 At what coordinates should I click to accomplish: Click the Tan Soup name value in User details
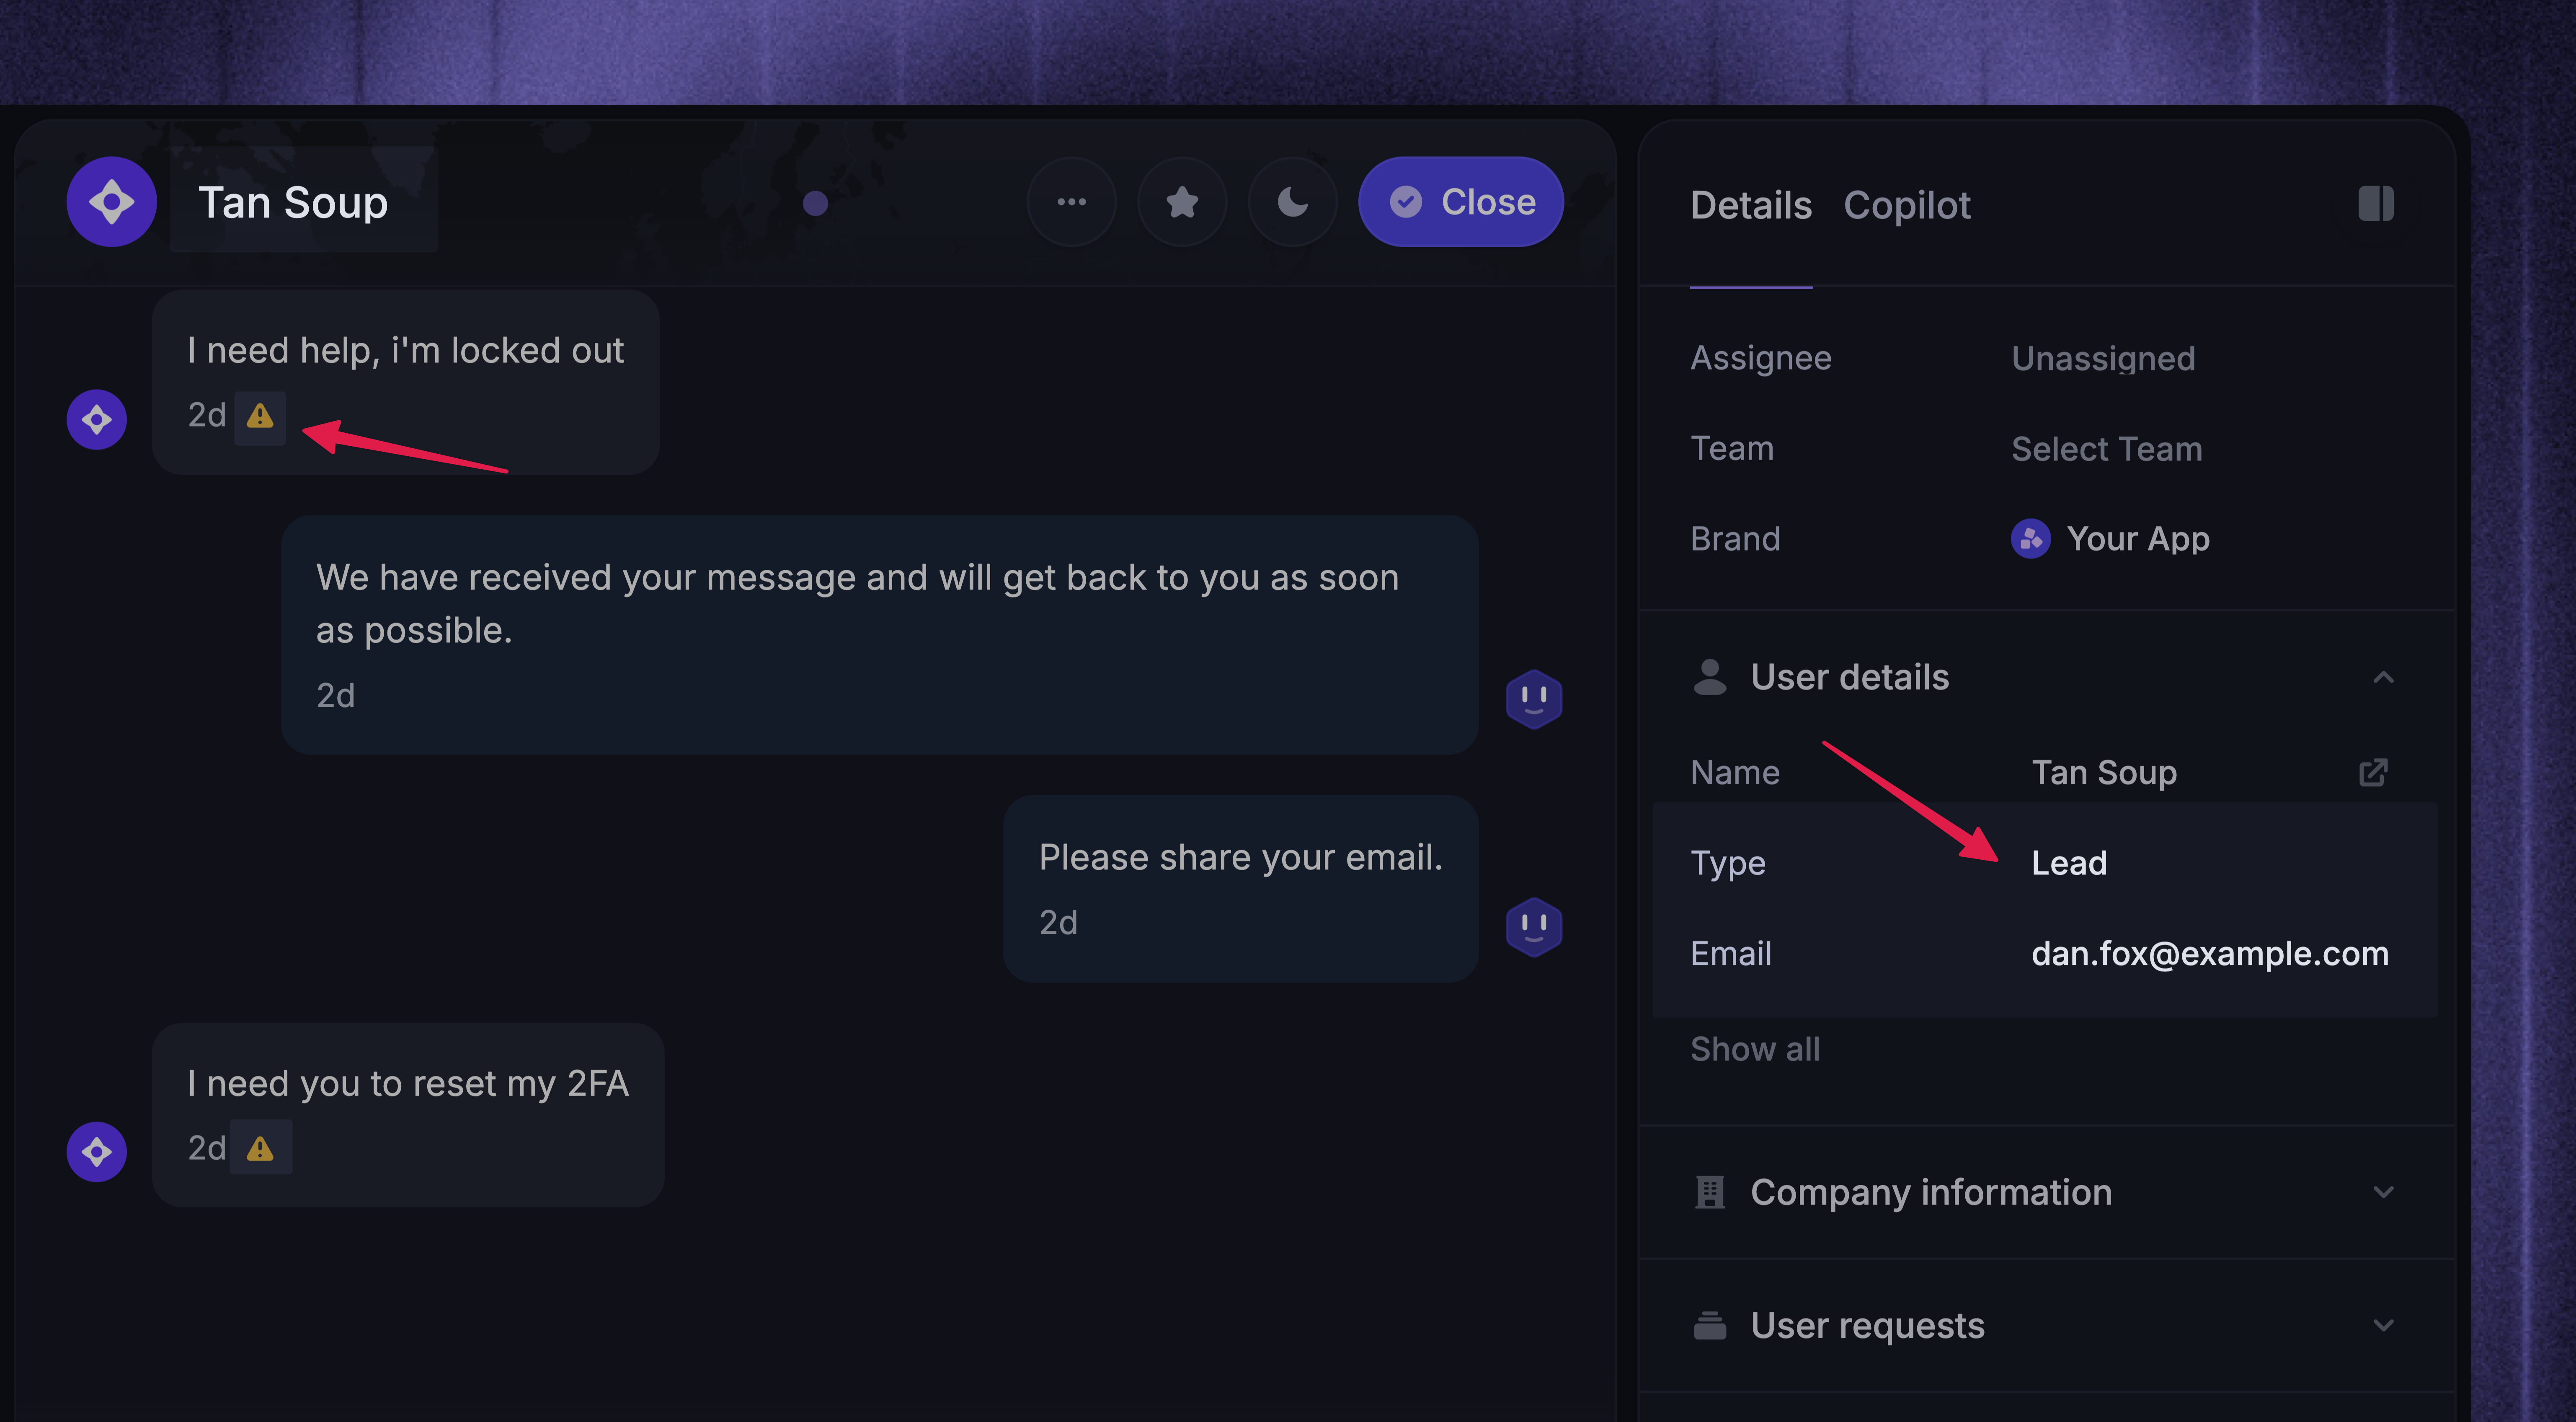click(x=2103, y=773)
